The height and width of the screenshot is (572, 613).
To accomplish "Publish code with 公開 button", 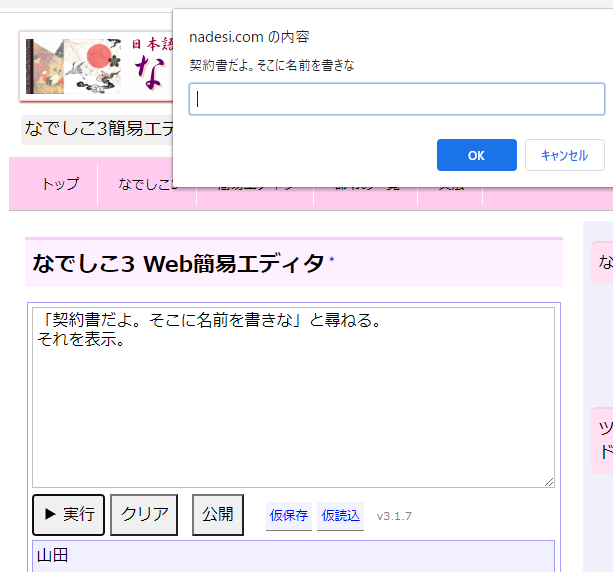I will (218, 515).
